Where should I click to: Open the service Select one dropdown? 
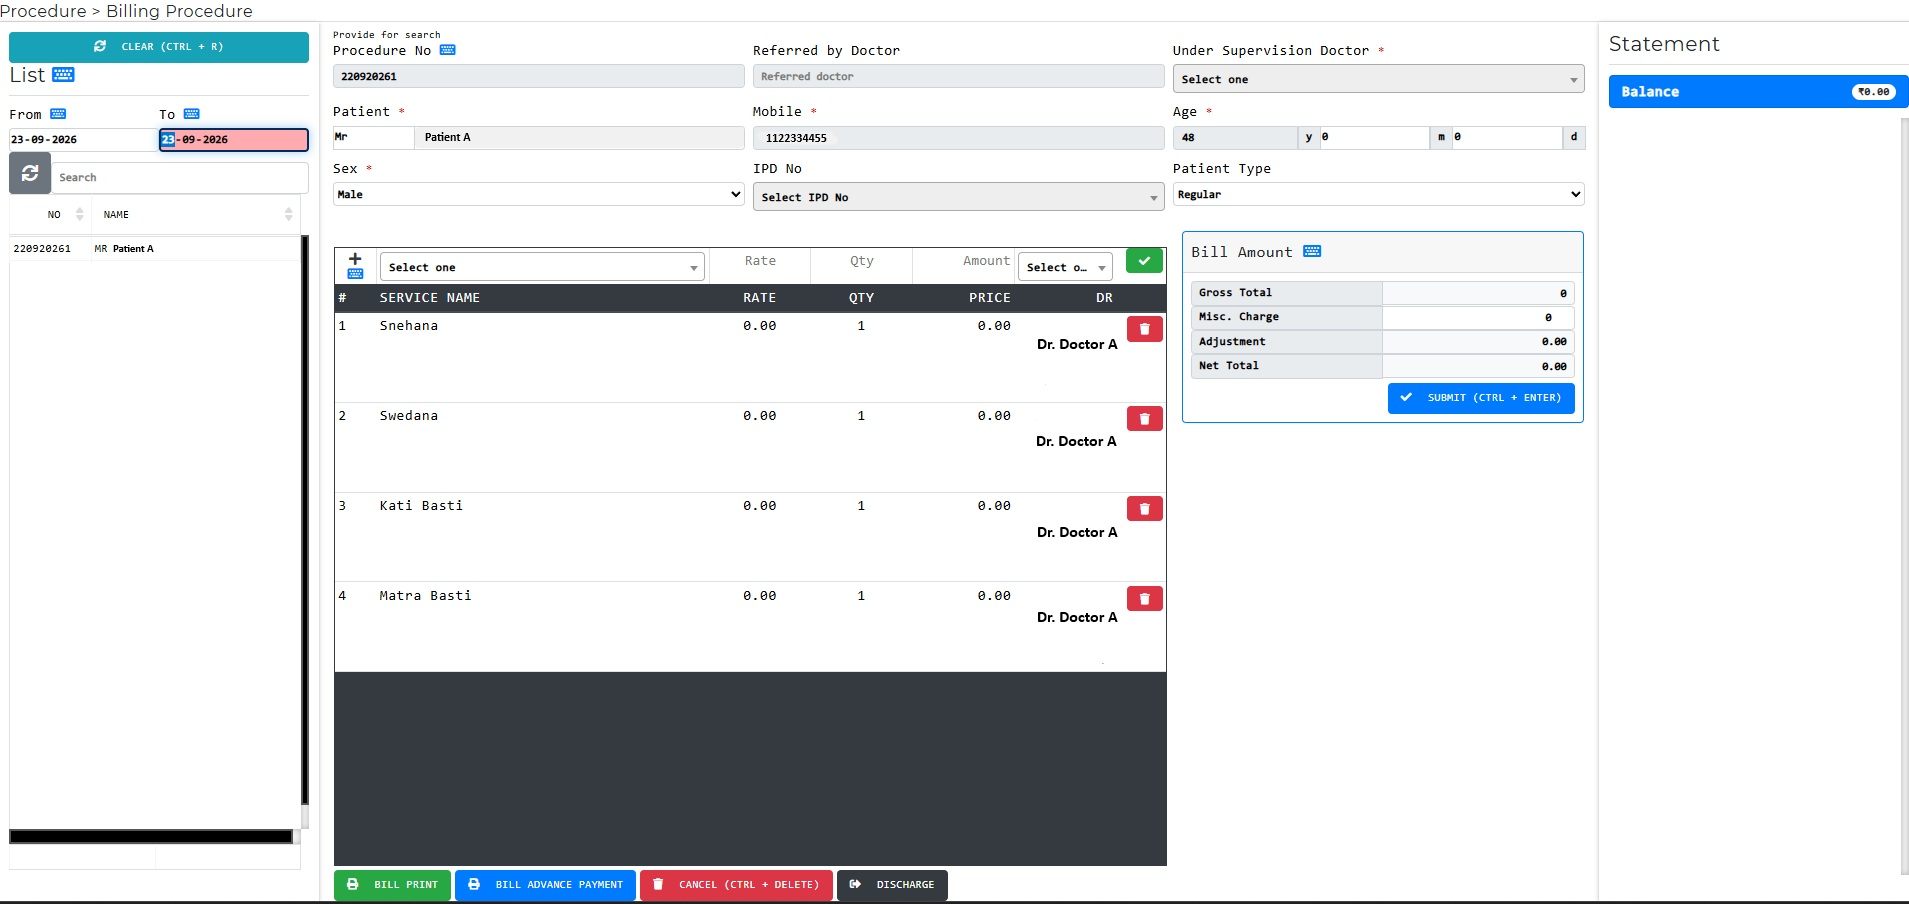click(542, 267)
